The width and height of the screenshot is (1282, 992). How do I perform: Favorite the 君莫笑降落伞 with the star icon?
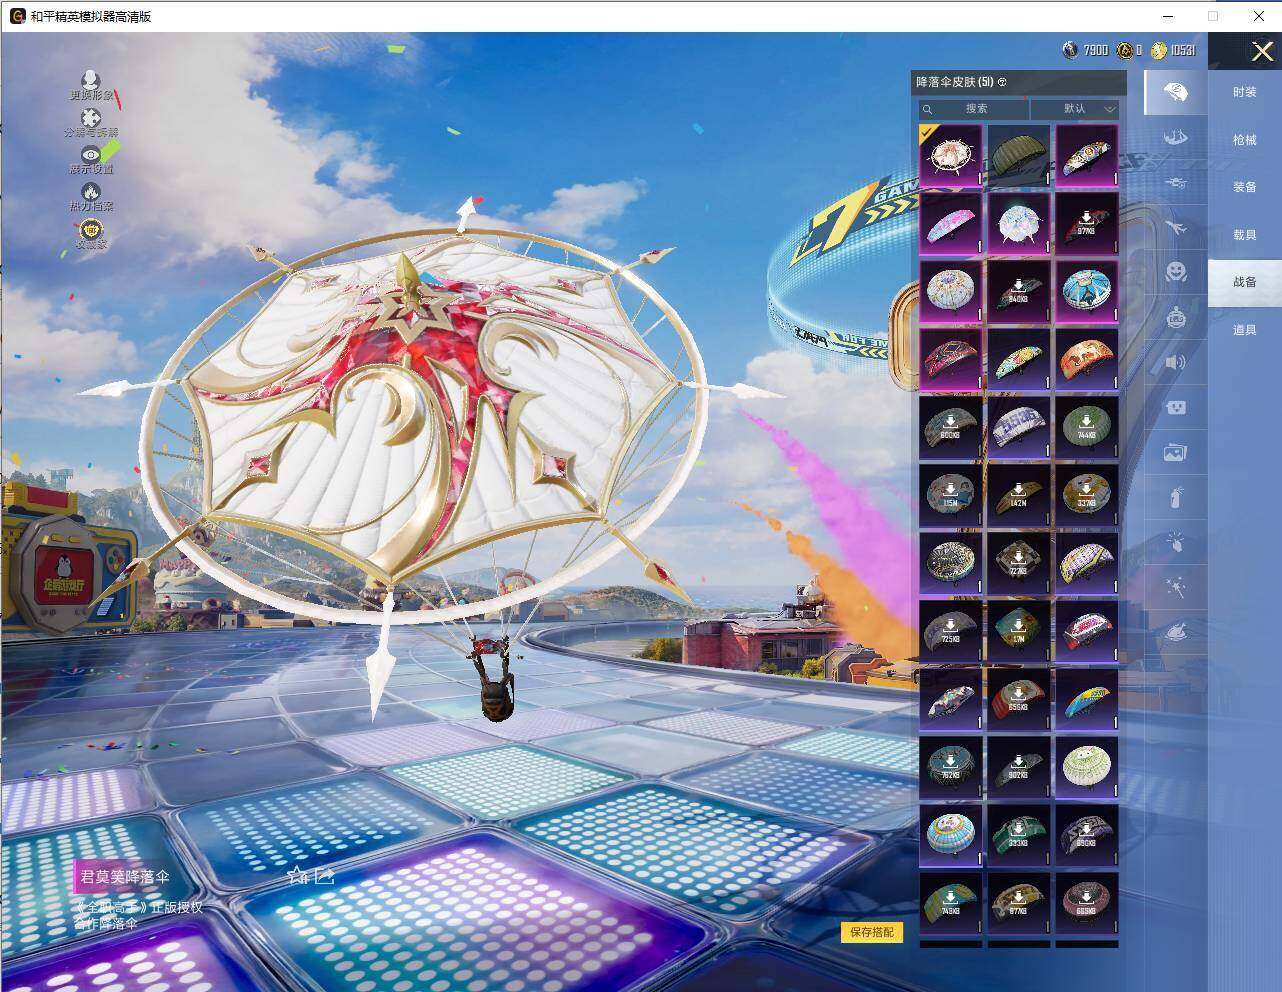click(297, 876)
